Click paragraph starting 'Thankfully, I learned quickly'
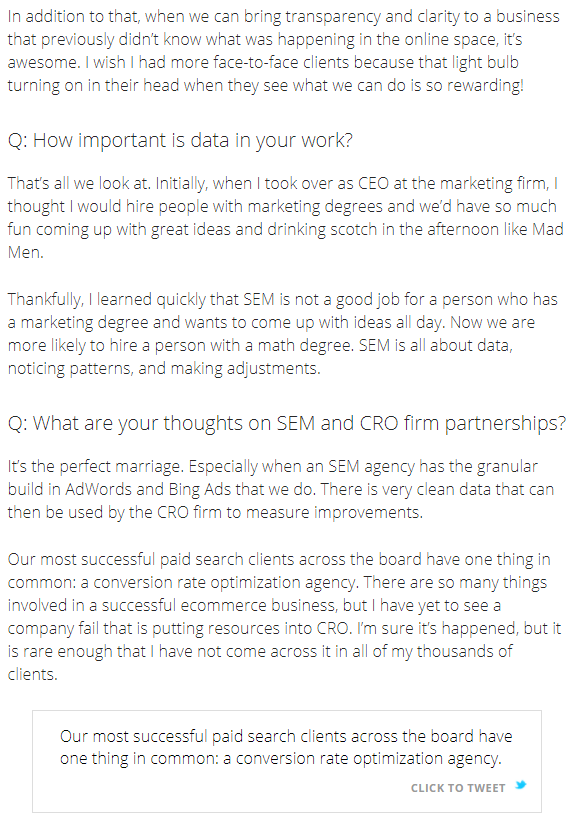The width and height of the screenshot is (570, 826). pyautogui.click(x=282, y=333)
